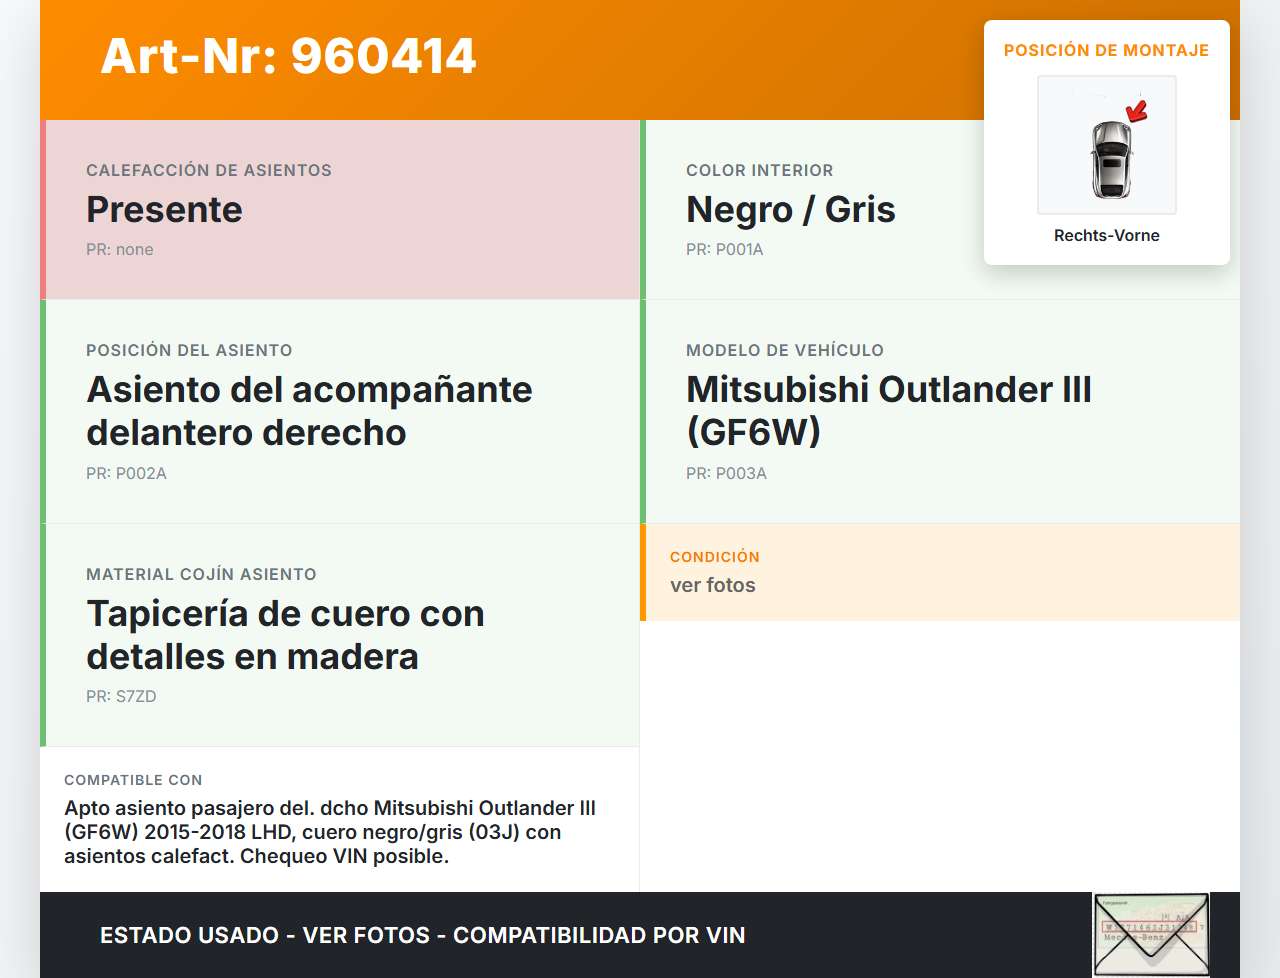The width and height of the screenshot is (1280, 978).
Task: Click 'ver fotos' under Condición
Action: point(713,585)
